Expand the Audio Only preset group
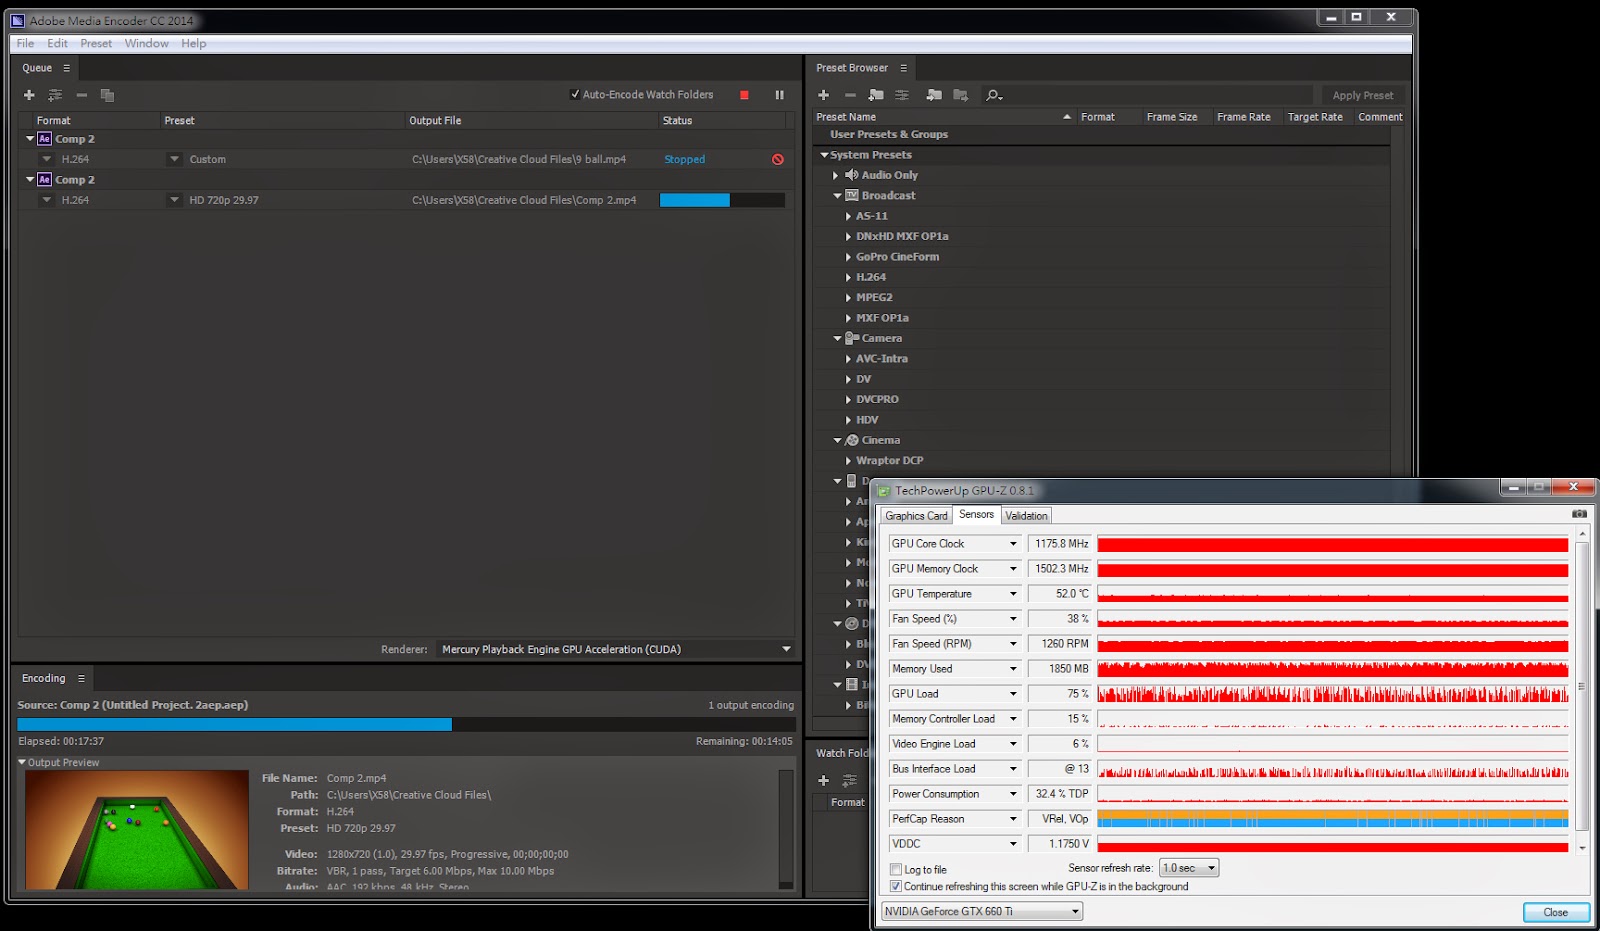The height and width of the screenshot is (931, 1600). tap(836, 175)
